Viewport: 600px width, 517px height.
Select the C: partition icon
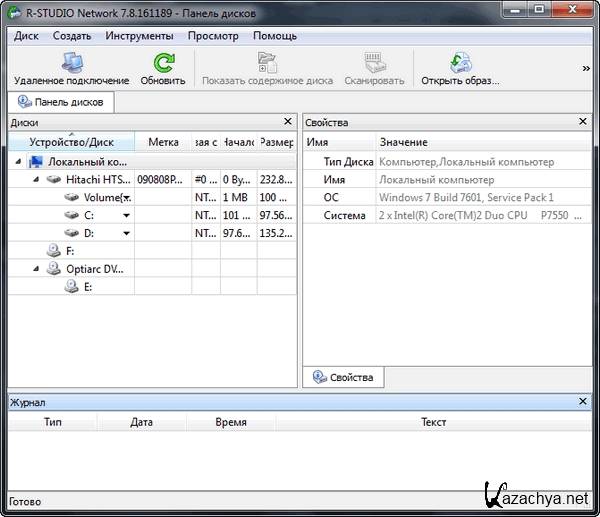coord(71,215)
